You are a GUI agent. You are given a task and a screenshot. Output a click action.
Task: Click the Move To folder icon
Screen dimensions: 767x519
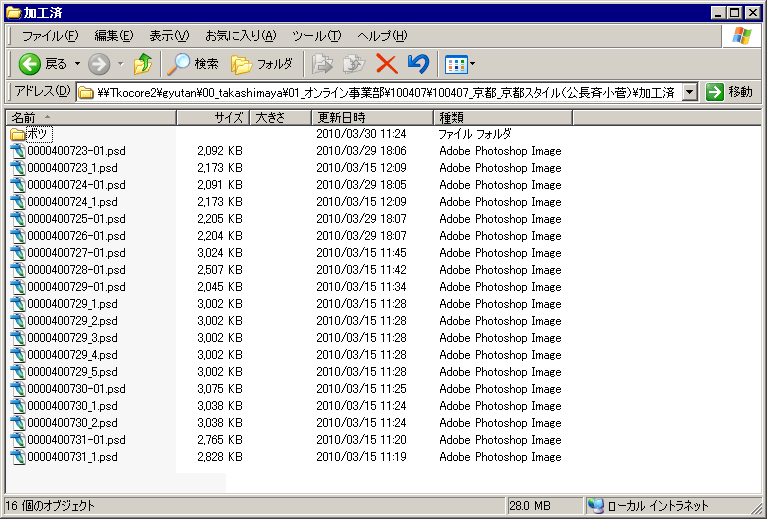click(322, 64)
